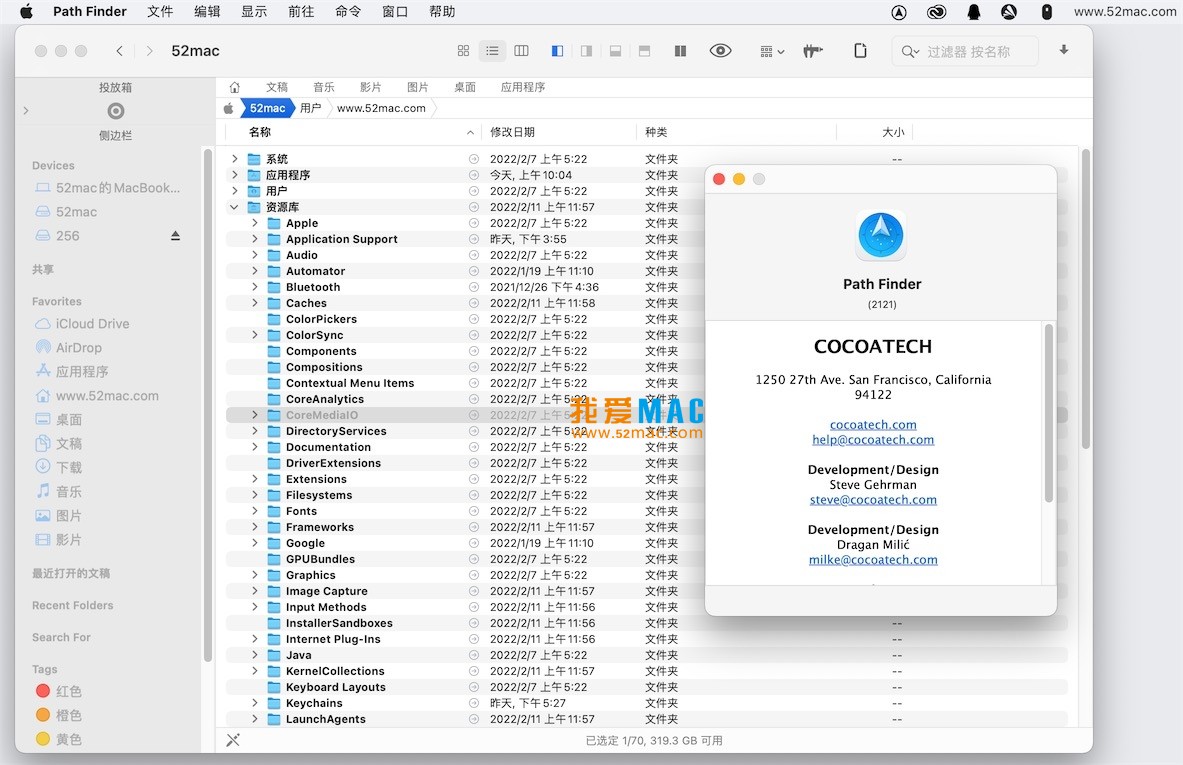This screenshot has width=1183, height=765.
Task: Eject the 256 volume in the sidebar
Action: coord(175,236)
